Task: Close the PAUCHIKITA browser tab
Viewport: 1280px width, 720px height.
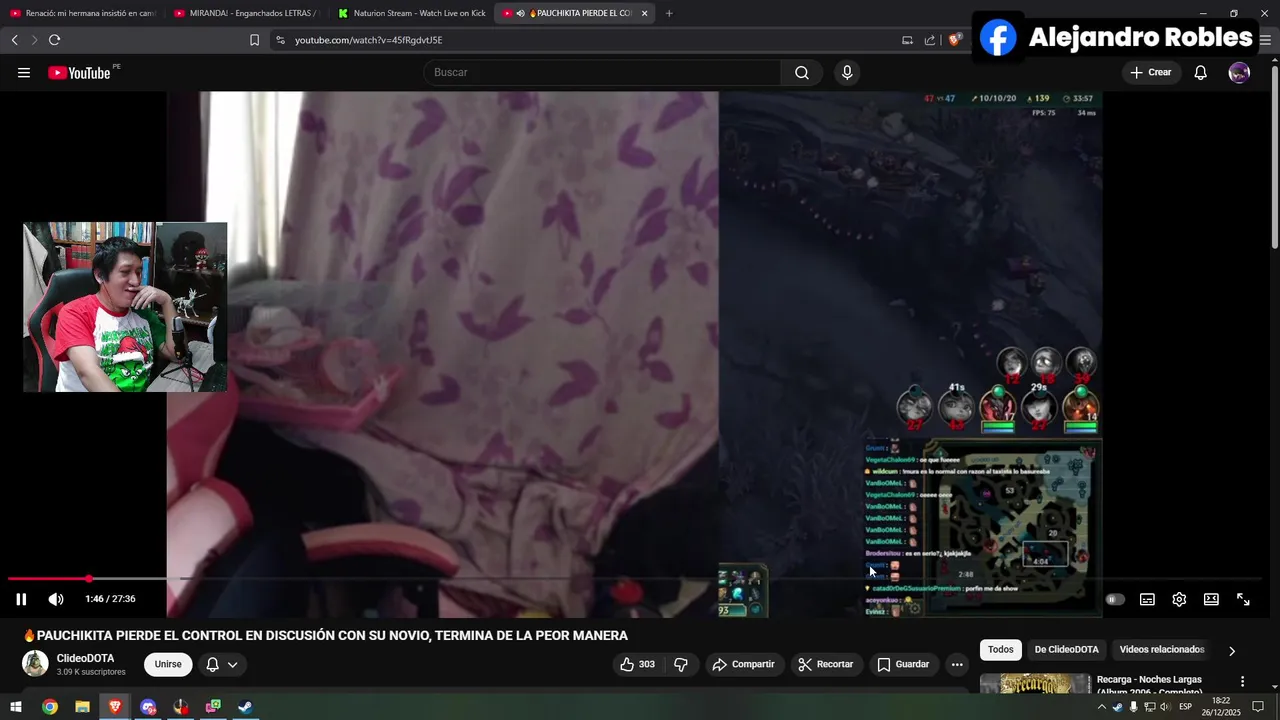Action: tap(644, 13)
